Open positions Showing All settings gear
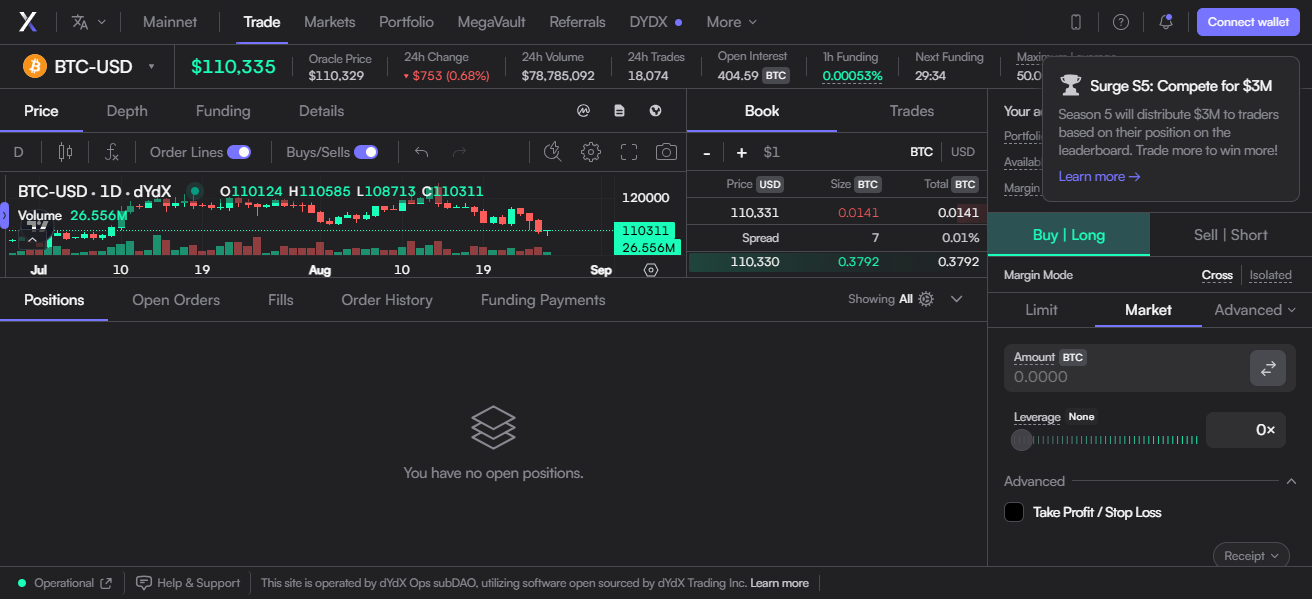This screenshot has width=1312, height=599. pos(926,299)
